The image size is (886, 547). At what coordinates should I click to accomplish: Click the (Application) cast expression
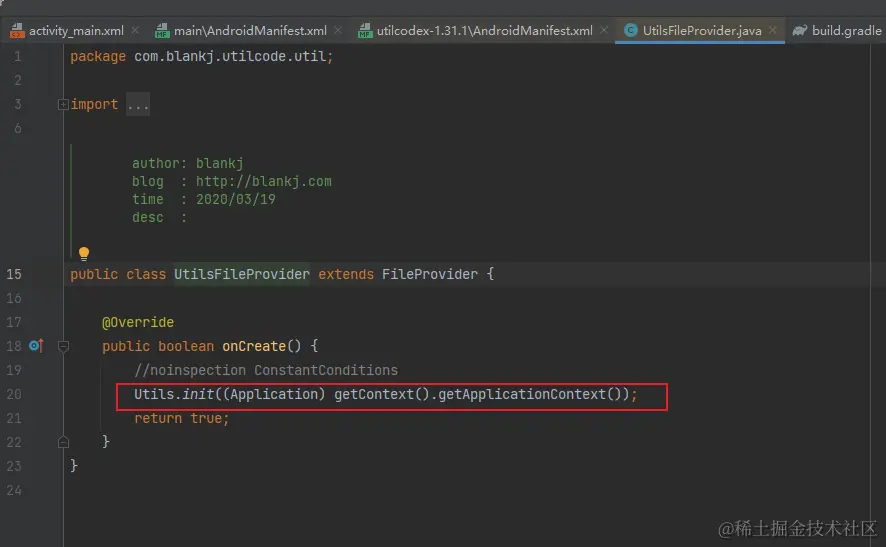point(273,394)
